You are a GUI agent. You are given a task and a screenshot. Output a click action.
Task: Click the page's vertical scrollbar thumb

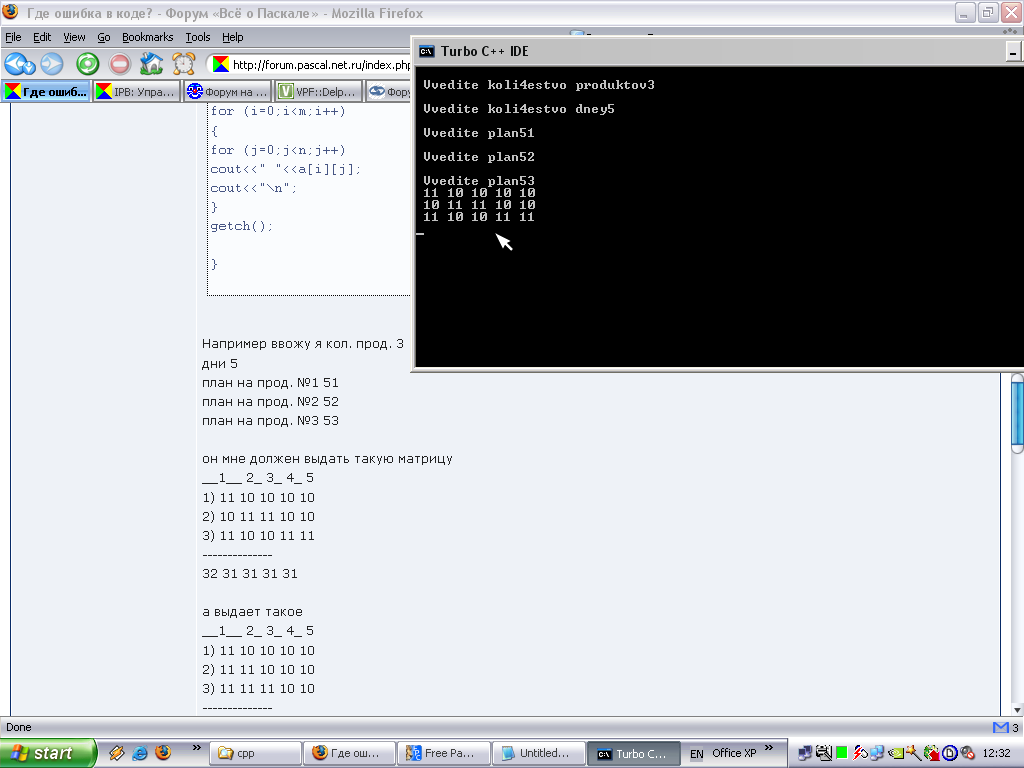click(x=1017, y=410)
